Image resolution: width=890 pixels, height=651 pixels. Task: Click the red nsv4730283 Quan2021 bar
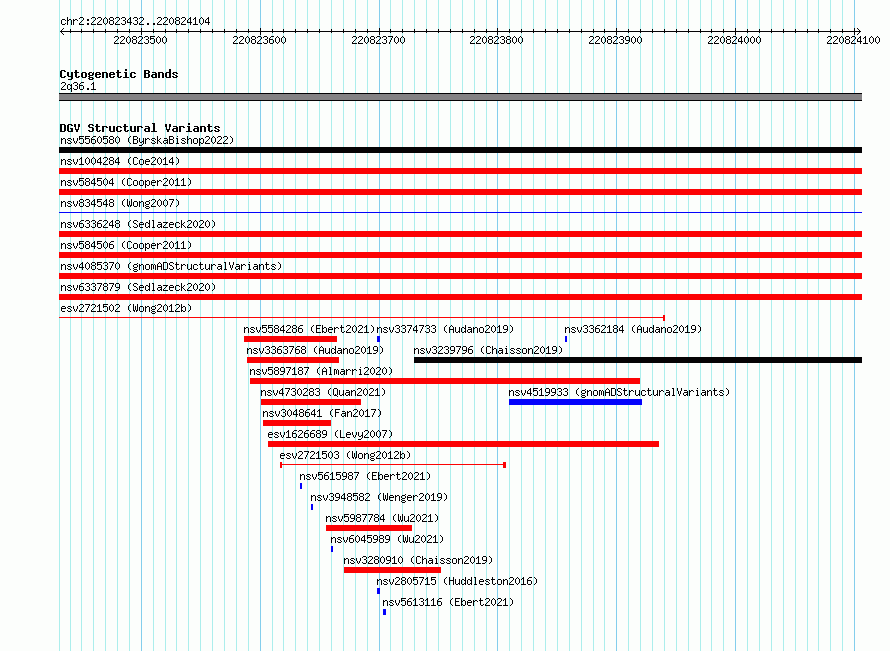click(x=311, y=402)
